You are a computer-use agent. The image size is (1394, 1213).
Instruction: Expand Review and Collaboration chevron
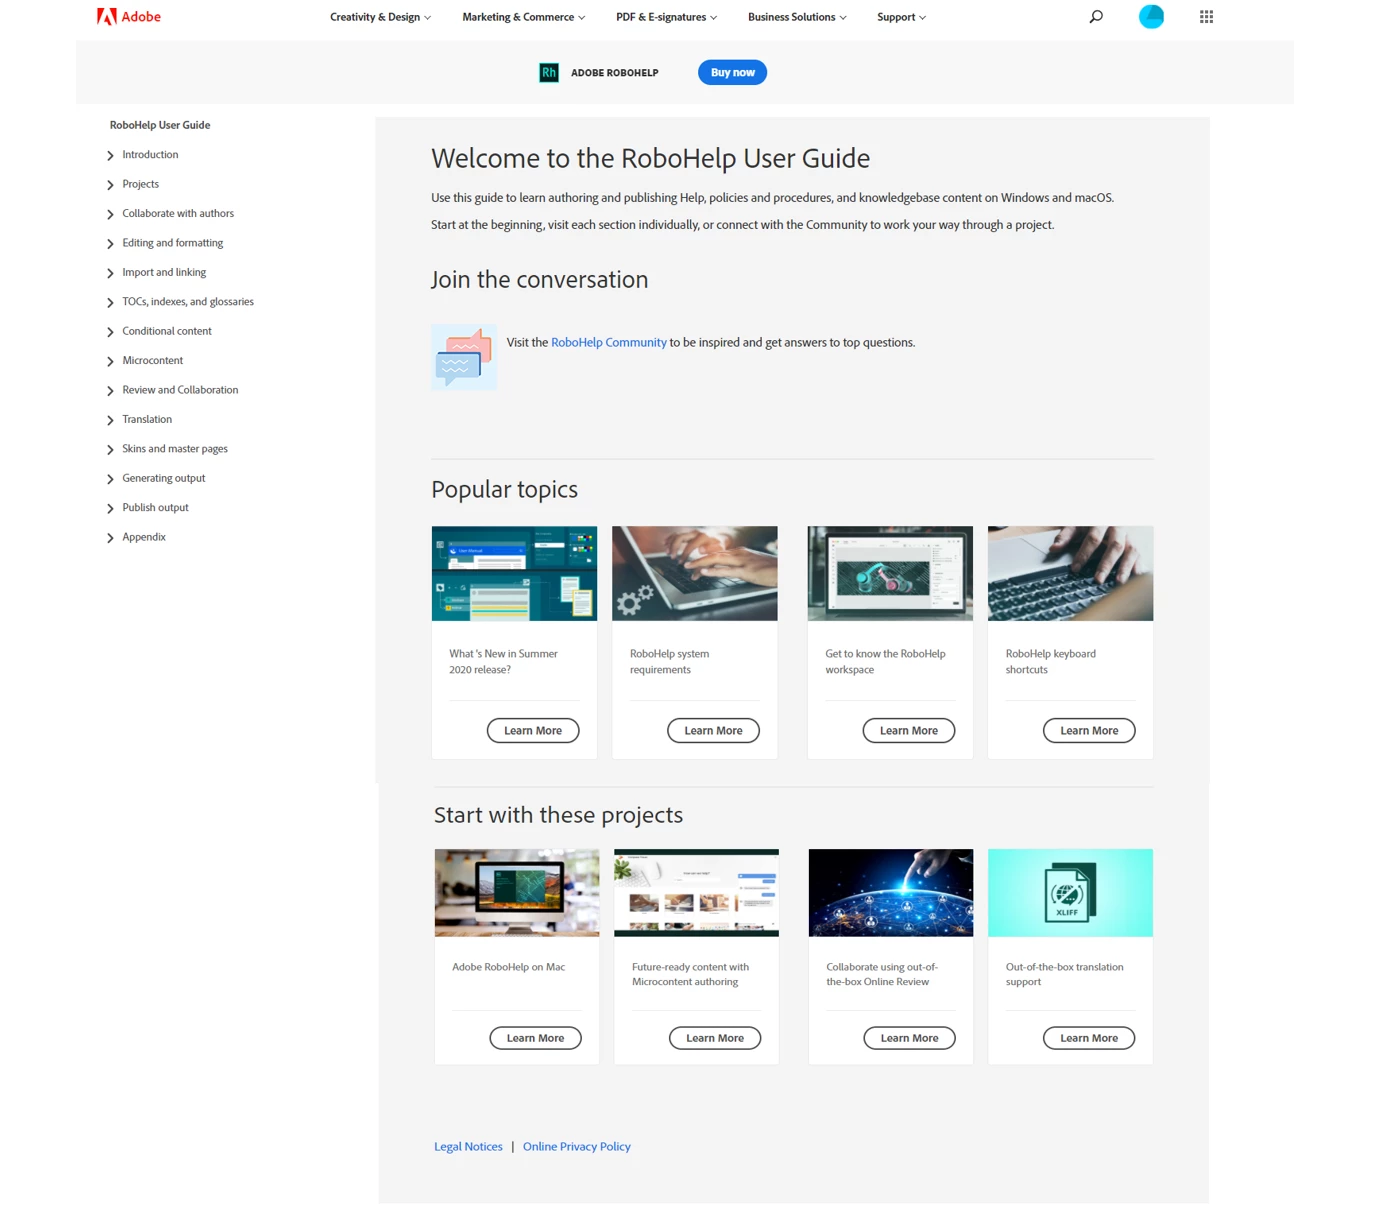[110, 391]
